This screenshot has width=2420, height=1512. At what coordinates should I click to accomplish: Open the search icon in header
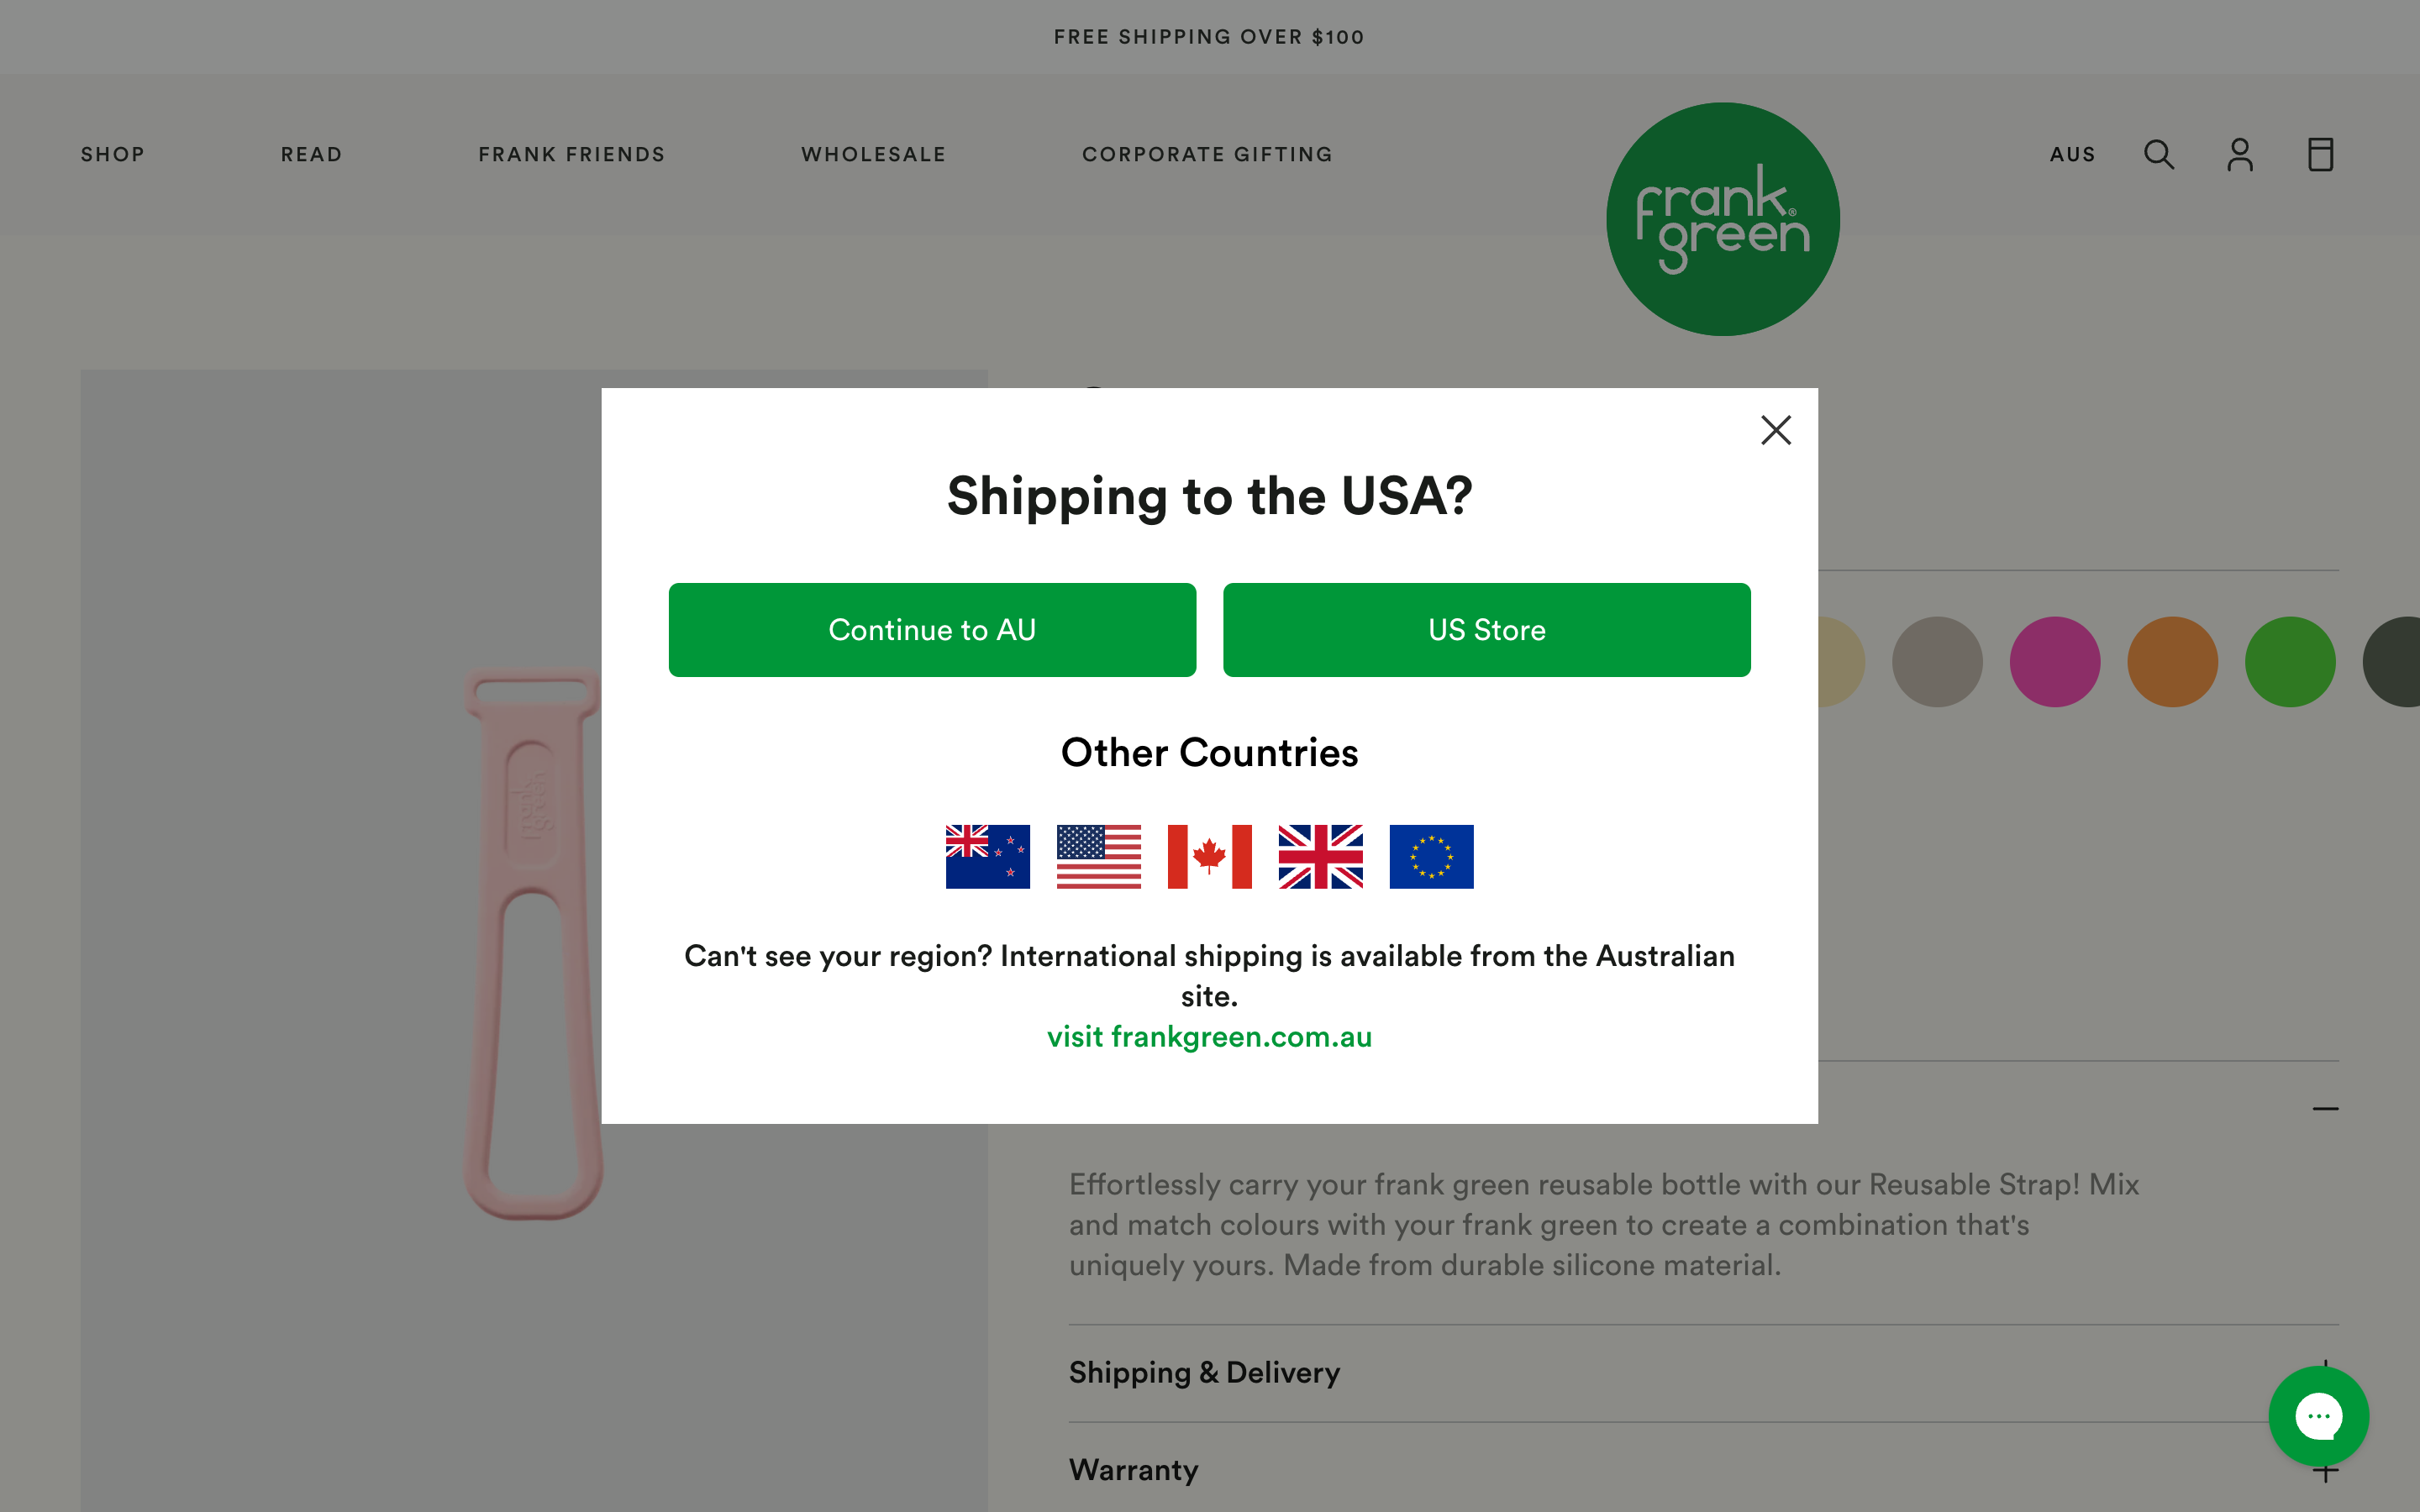pyautogui.click(x=2158, y=155)
